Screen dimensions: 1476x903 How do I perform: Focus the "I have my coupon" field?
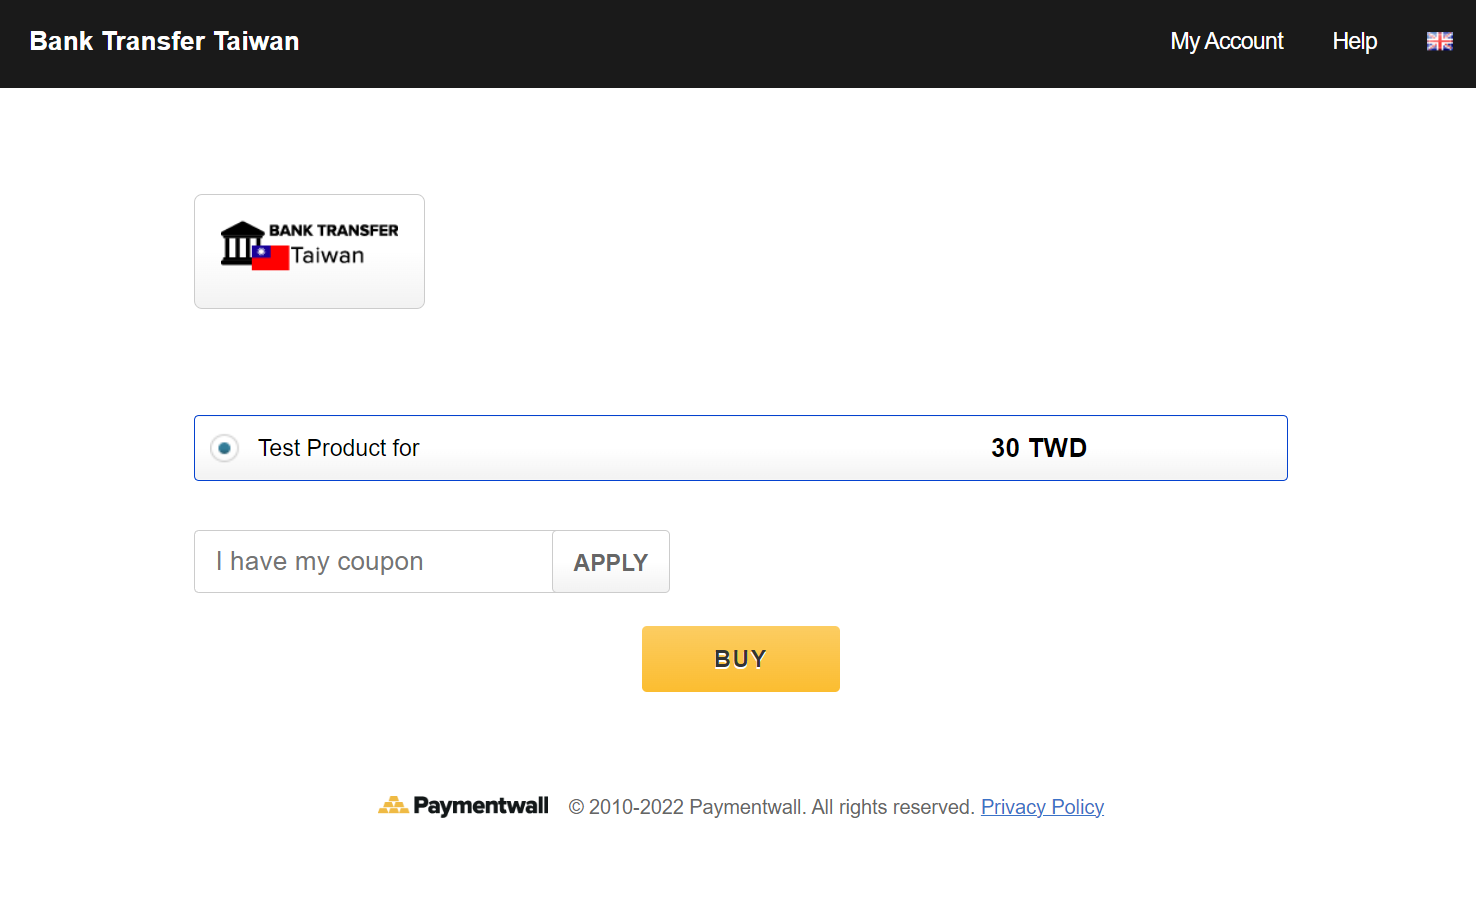[373, 562]
